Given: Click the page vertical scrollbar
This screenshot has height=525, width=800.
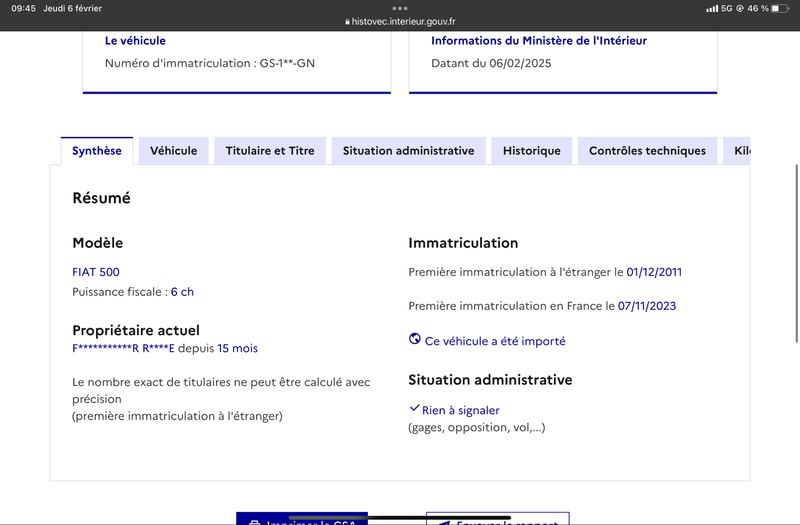Looking at the screenshot, I should pyautogui.click(x=797, y=254).
